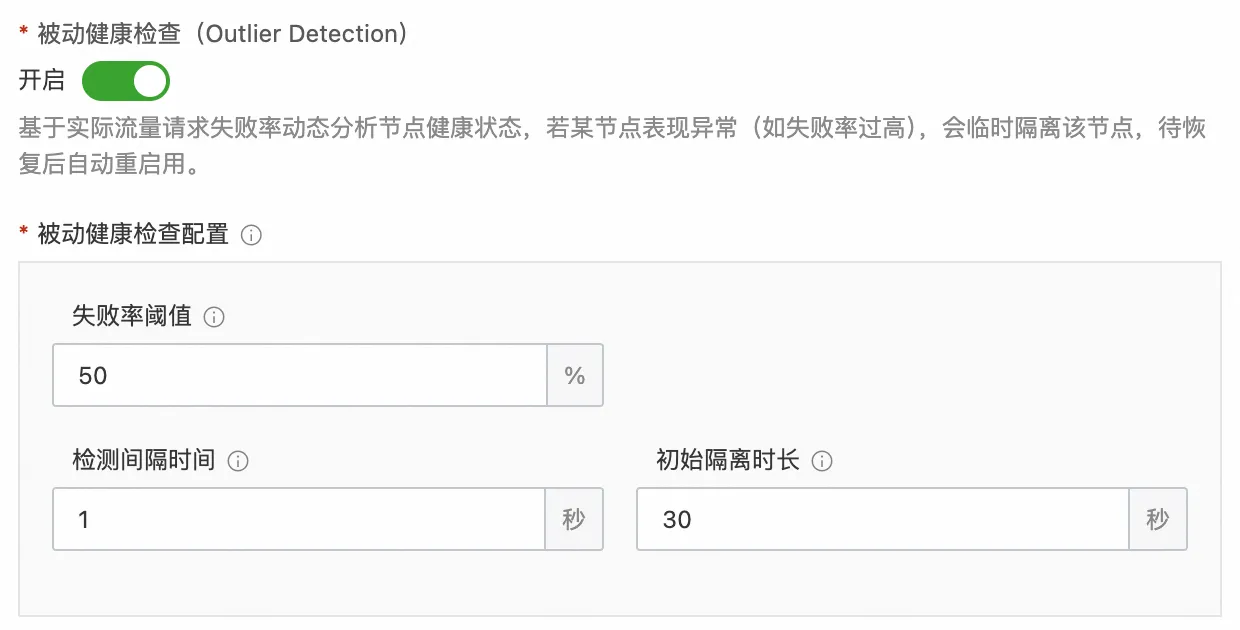1240x630 pixels.
Task: Click the 秒 suffix of 检测间隔时间 field
Action: pos(574,519)
